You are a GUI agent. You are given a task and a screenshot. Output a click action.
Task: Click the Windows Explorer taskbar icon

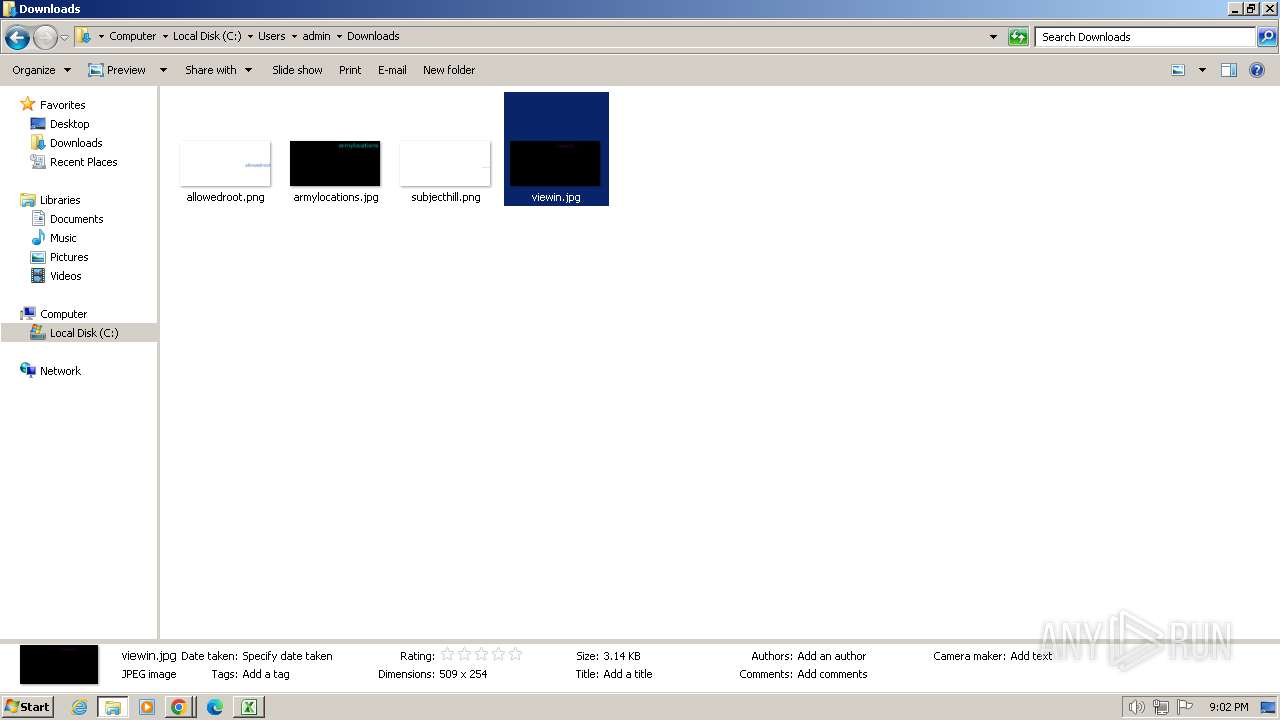[113, 707]
